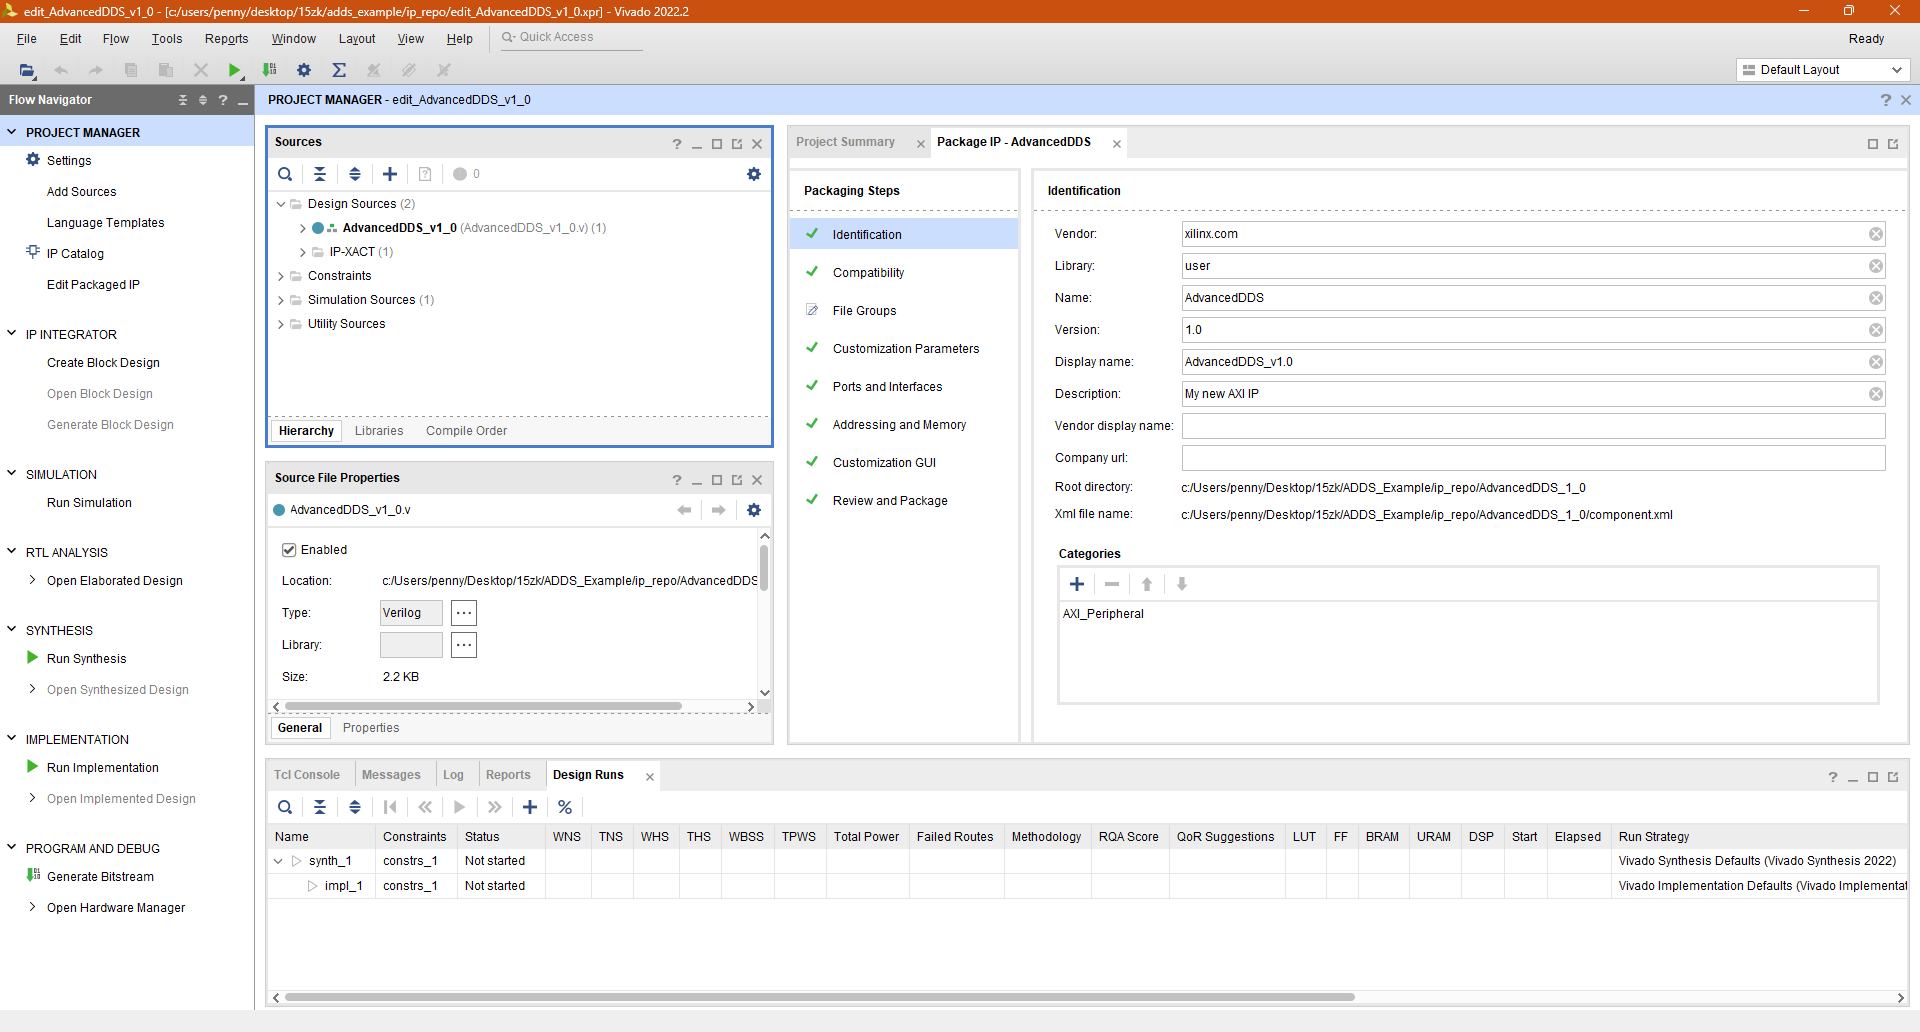
Task: Select the Review and Package step
Action: click(x=889, y=501)
